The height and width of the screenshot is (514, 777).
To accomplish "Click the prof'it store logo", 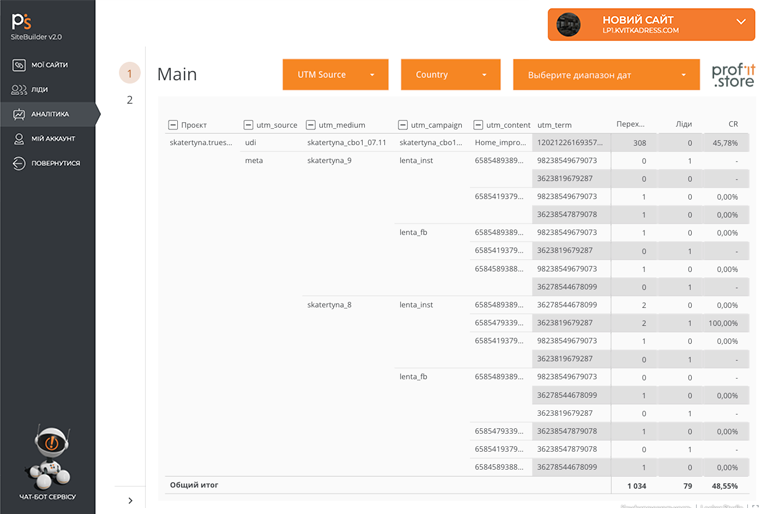I will click(x=732, y=76).
